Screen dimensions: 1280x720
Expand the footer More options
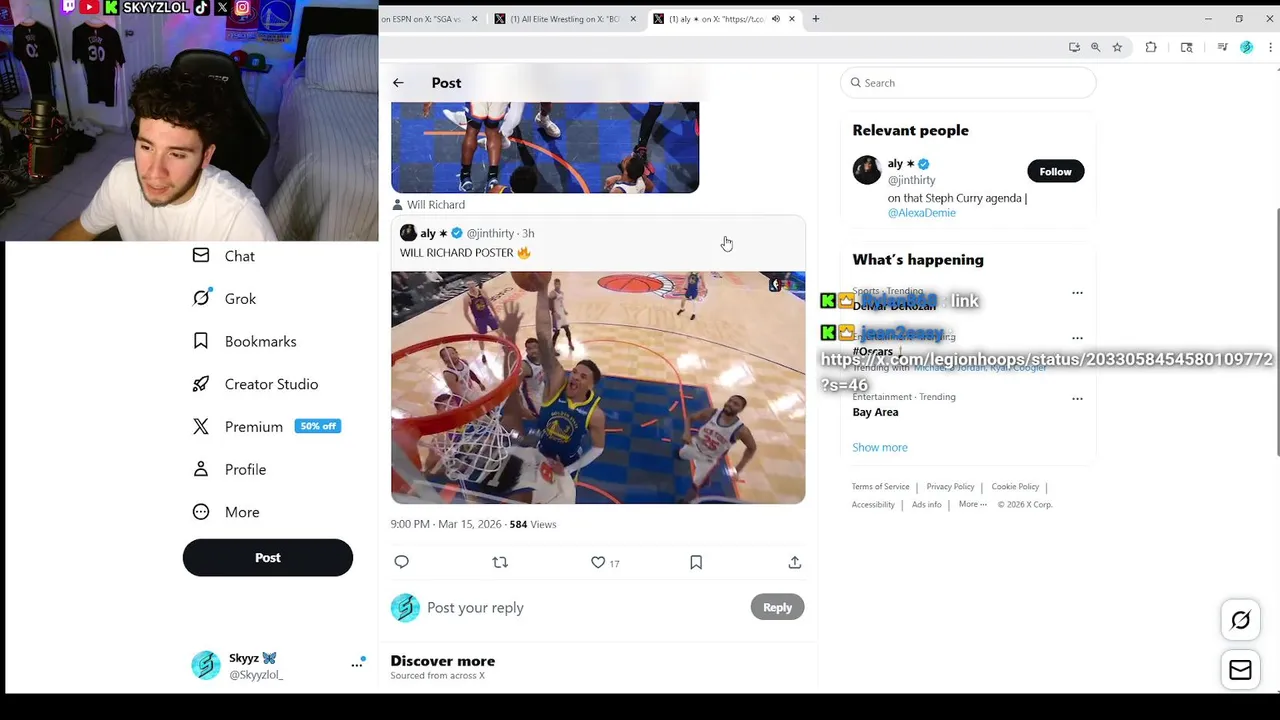pyautogui.click(x=973, y=505)
